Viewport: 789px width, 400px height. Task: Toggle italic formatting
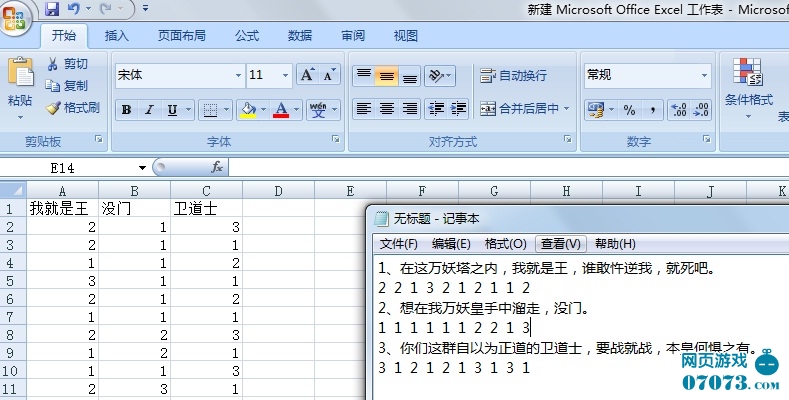tap(150, 110)
